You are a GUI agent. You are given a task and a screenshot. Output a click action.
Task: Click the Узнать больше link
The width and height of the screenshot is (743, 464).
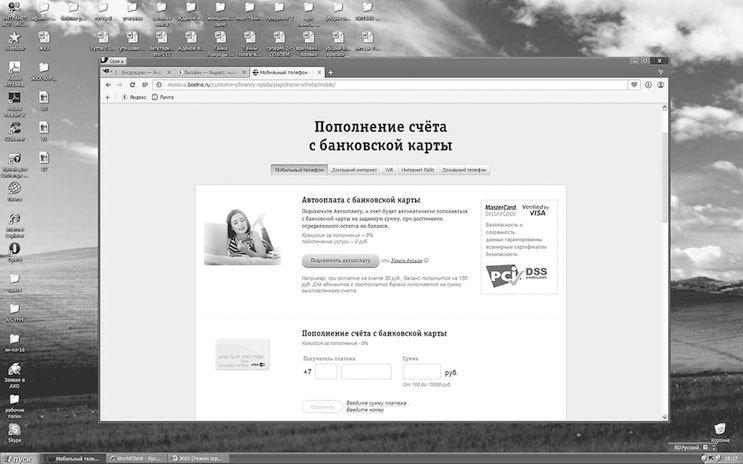[406, 260]
